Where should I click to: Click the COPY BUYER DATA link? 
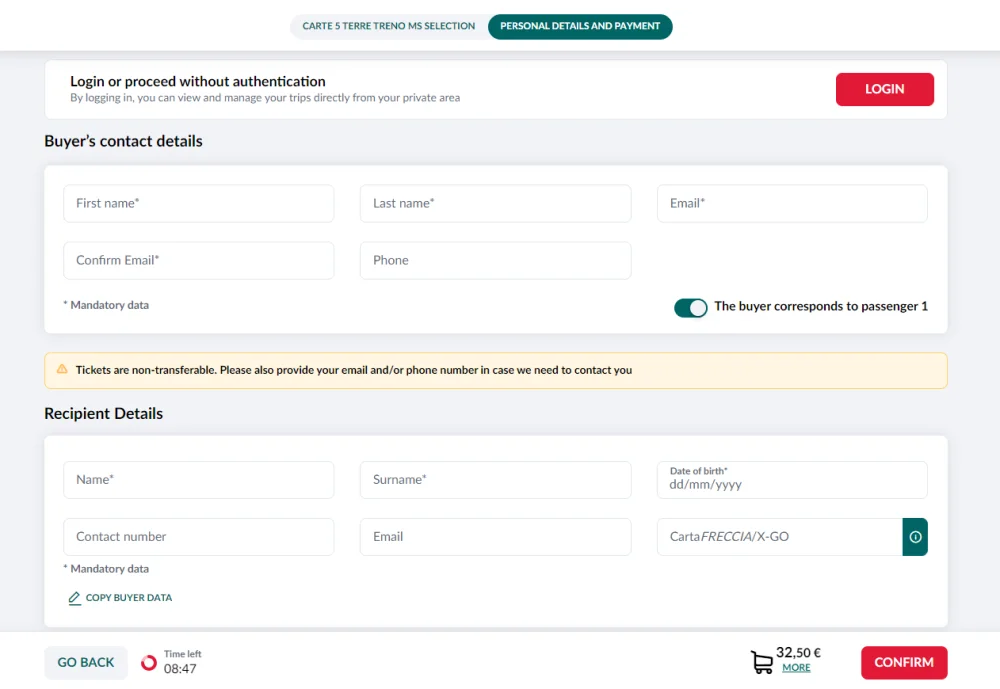(128, 598)
